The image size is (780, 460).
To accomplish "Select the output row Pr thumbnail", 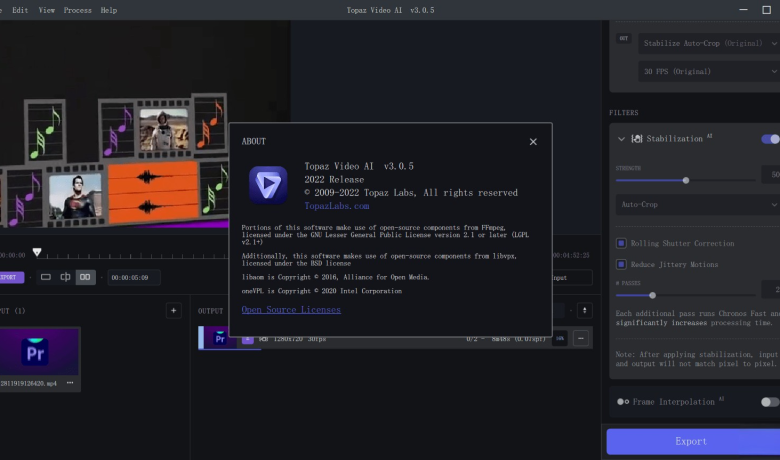I will [x=220, y=338].
